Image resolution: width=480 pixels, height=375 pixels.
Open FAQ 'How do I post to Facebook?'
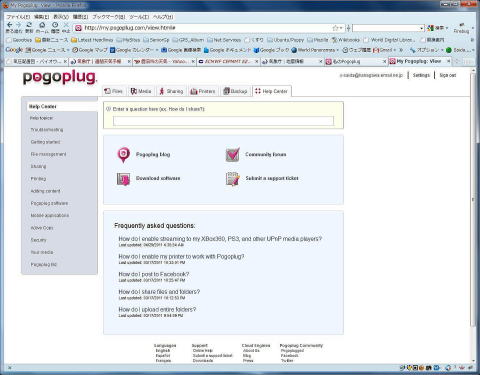154,274
